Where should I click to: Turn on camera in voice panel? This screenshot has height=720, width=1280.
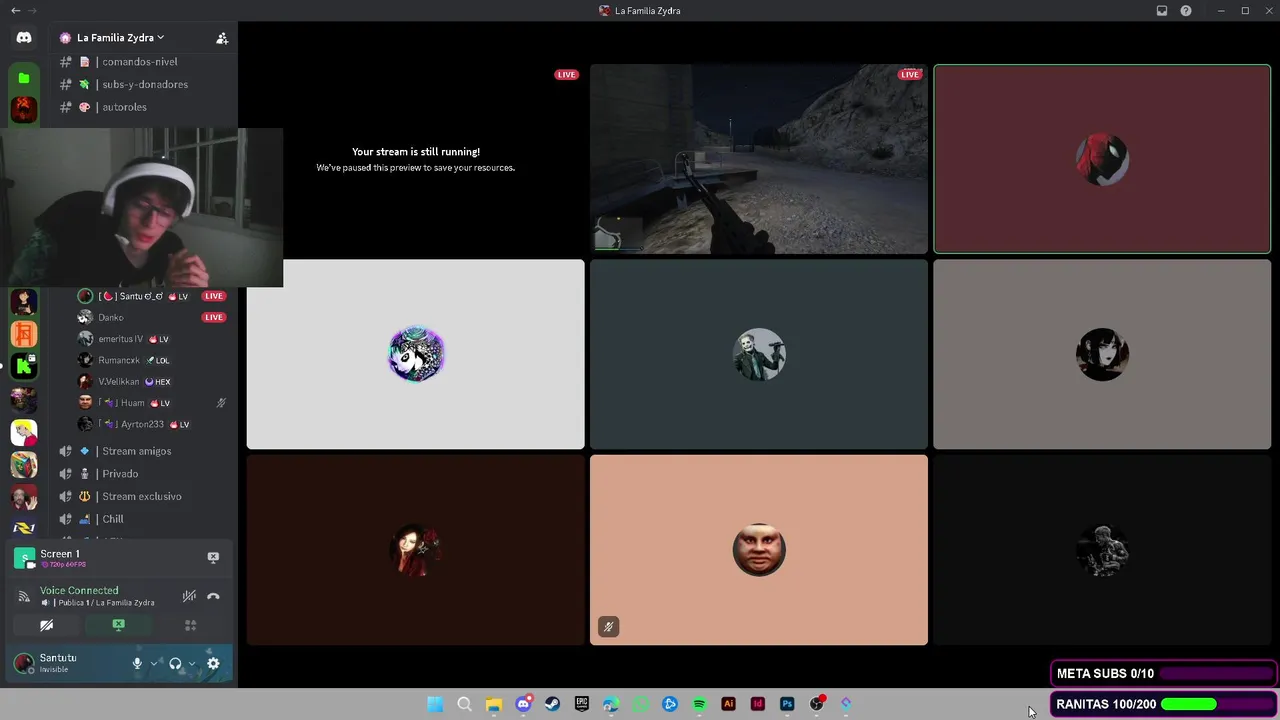(46, 625)
